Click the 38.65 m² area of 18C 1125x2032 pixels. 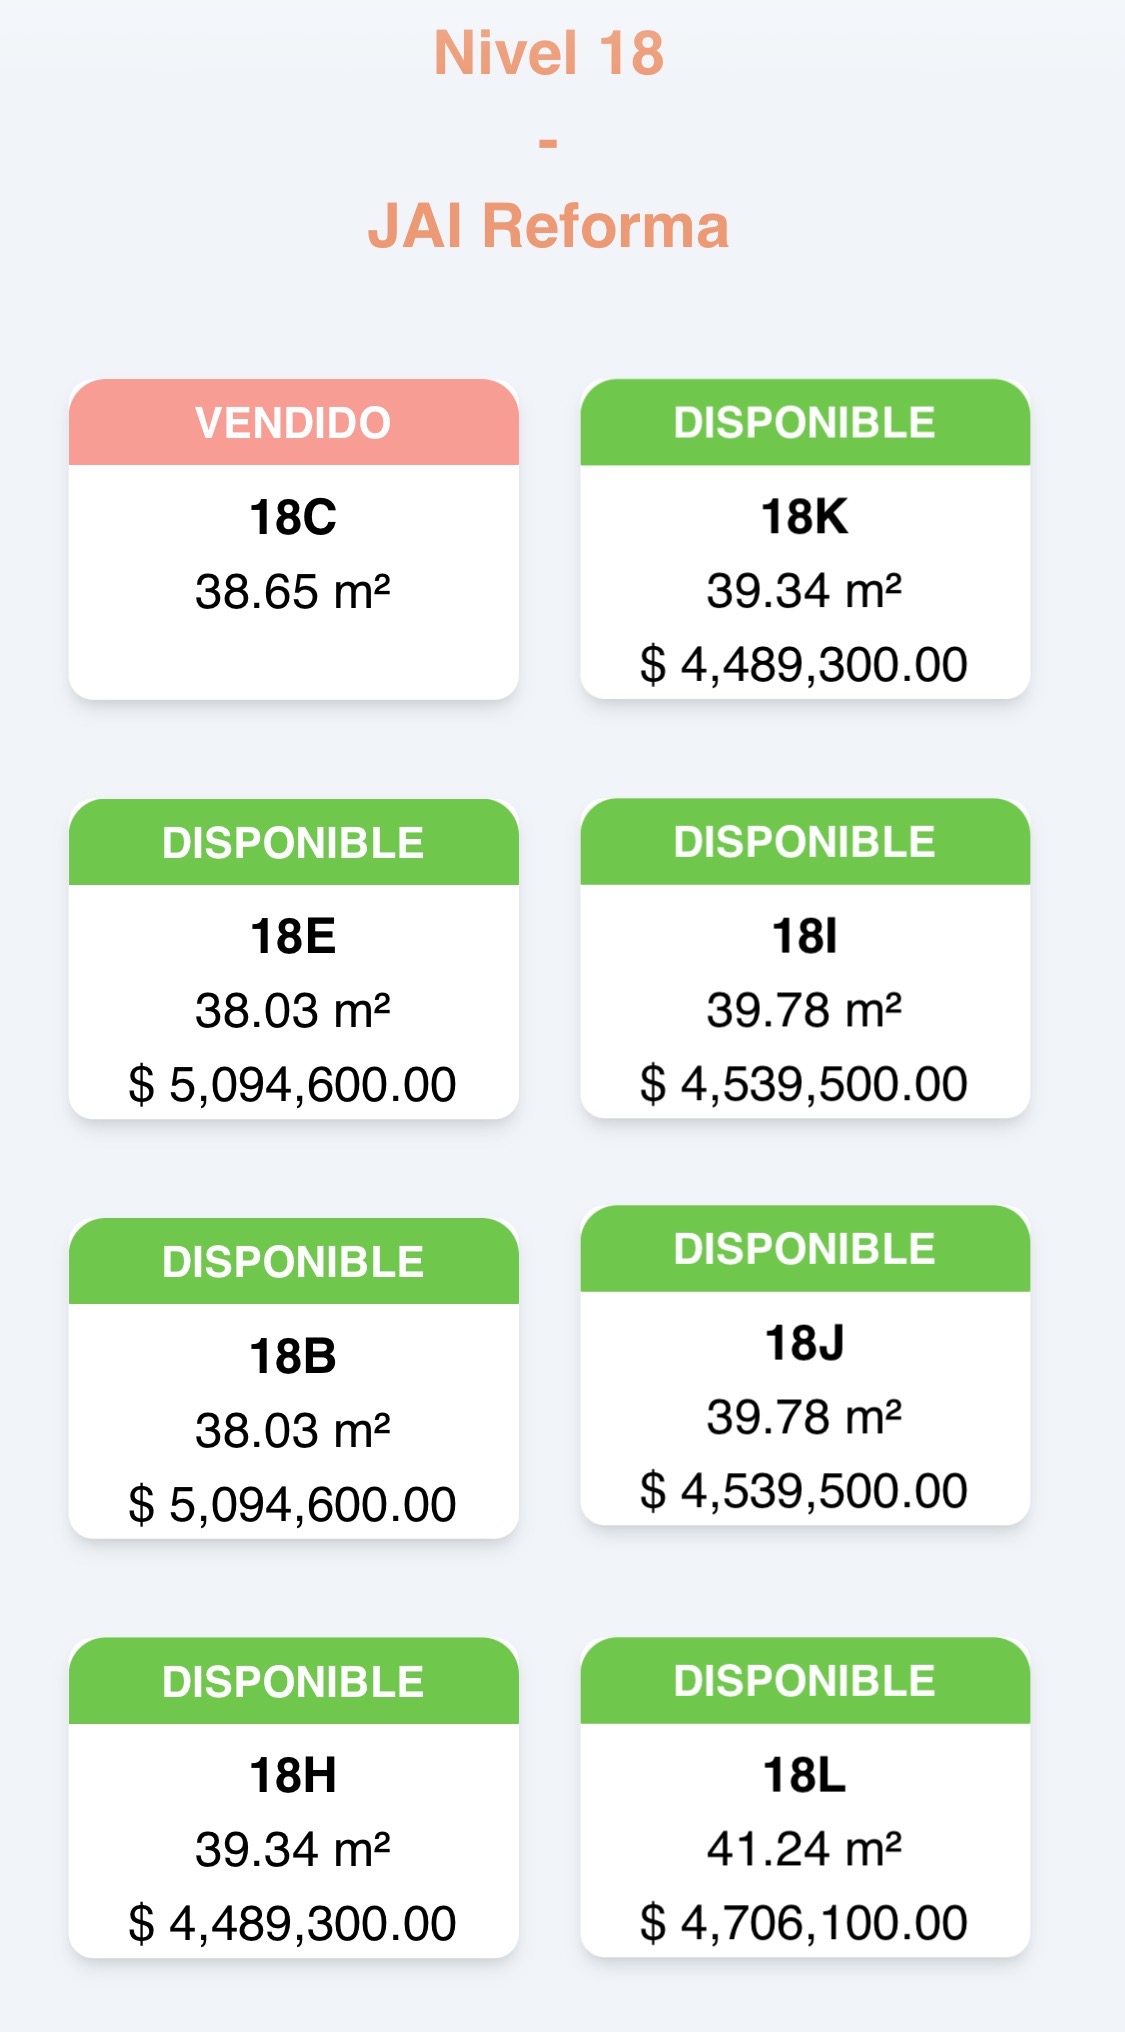coord(293,591)
